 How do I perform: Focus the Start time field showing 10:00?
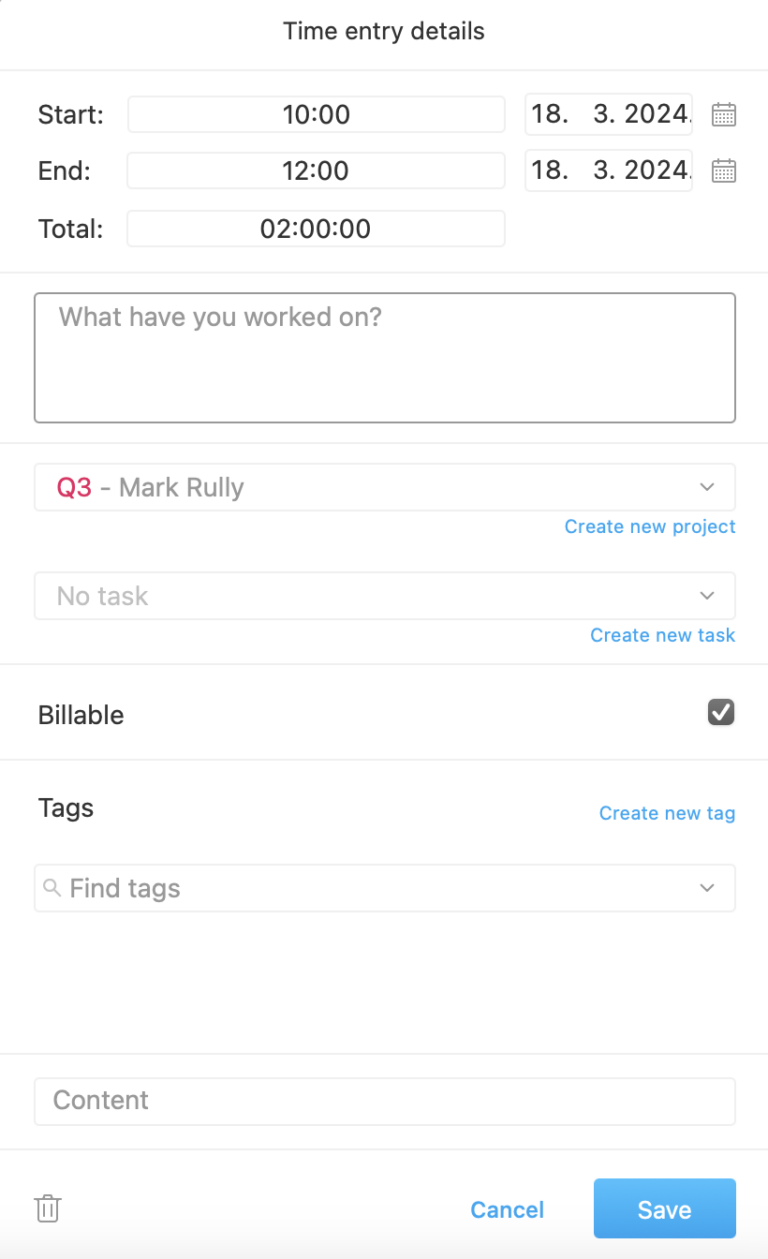(316, 115)
